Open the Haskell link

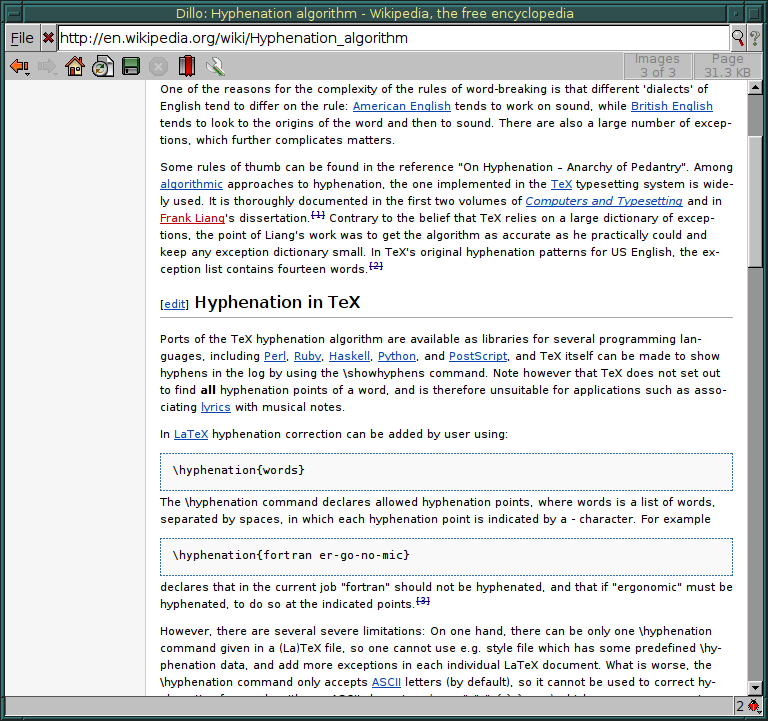point(349,356)
